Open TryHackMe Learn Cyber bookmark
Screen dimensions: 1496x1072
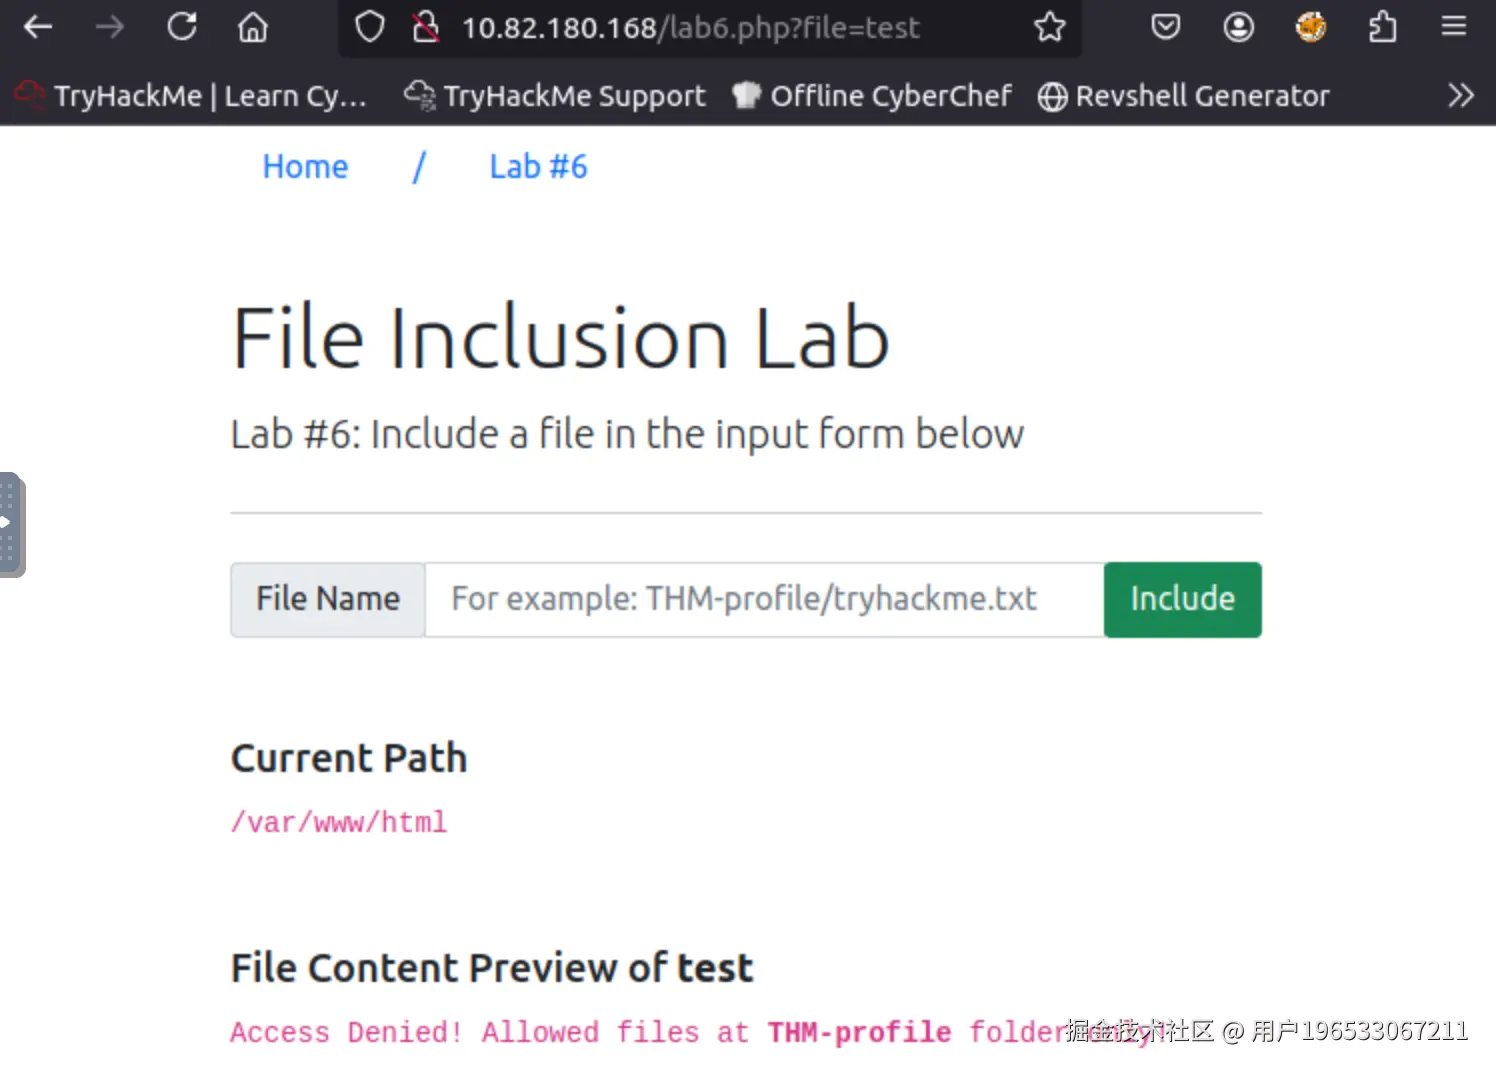[192, 96]
